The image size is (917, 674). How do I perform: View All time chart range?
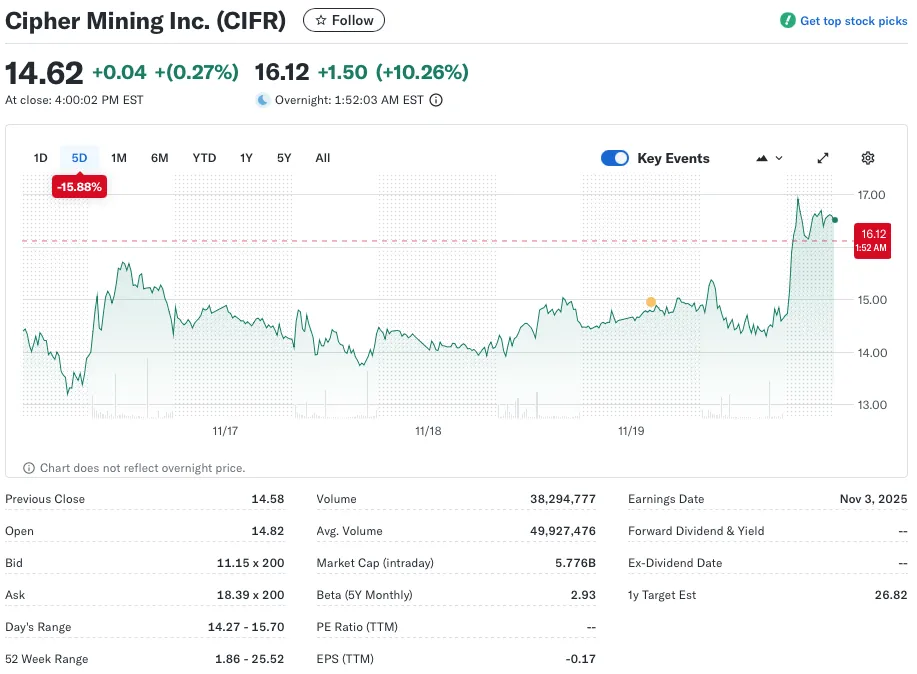[322, 158]
